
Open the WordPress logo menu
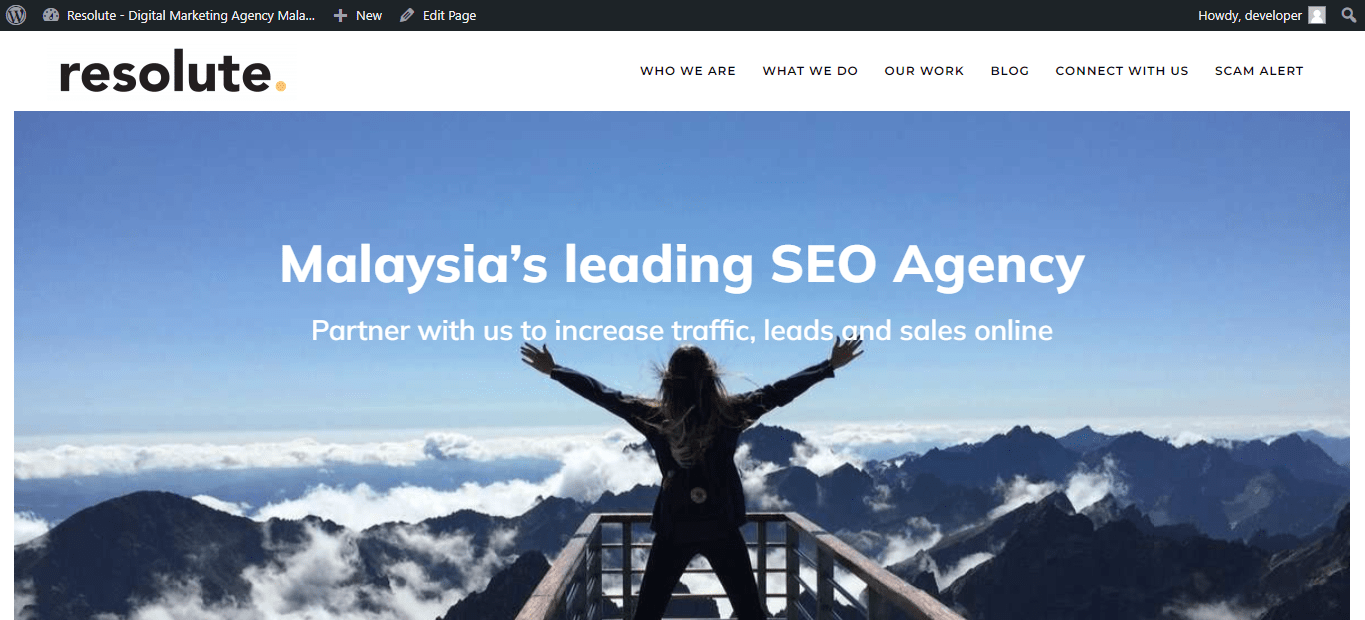click(x=16, y=15)
